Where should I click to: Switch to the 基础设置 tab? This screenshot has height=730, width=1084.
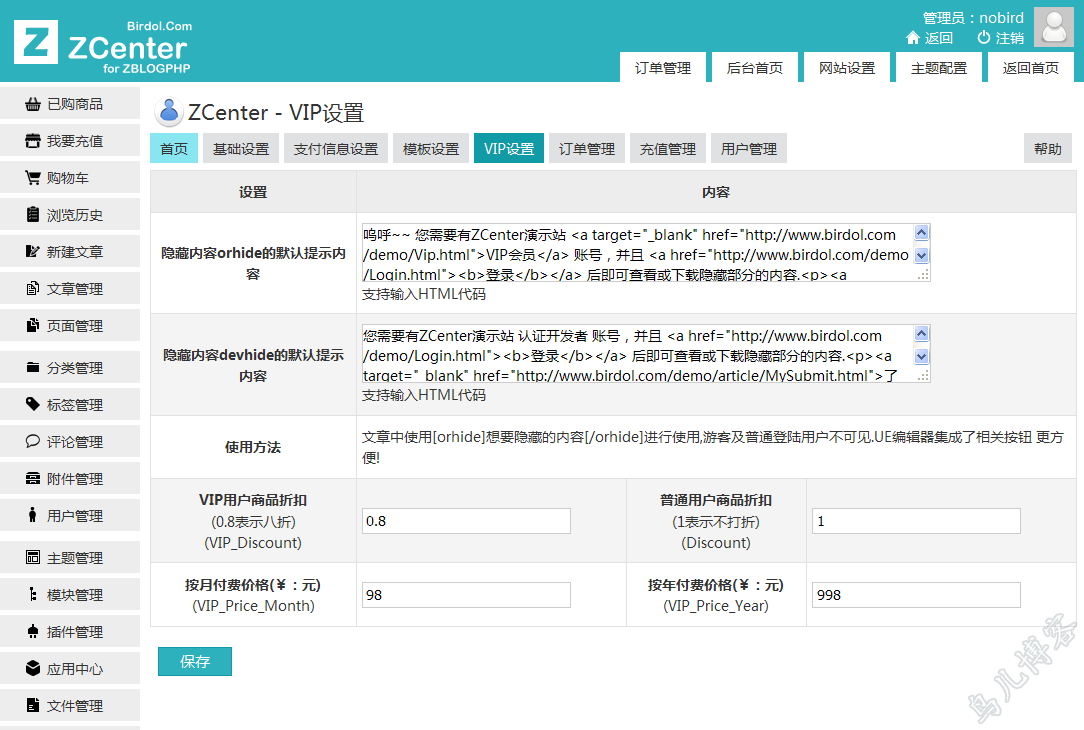point(241,149)
